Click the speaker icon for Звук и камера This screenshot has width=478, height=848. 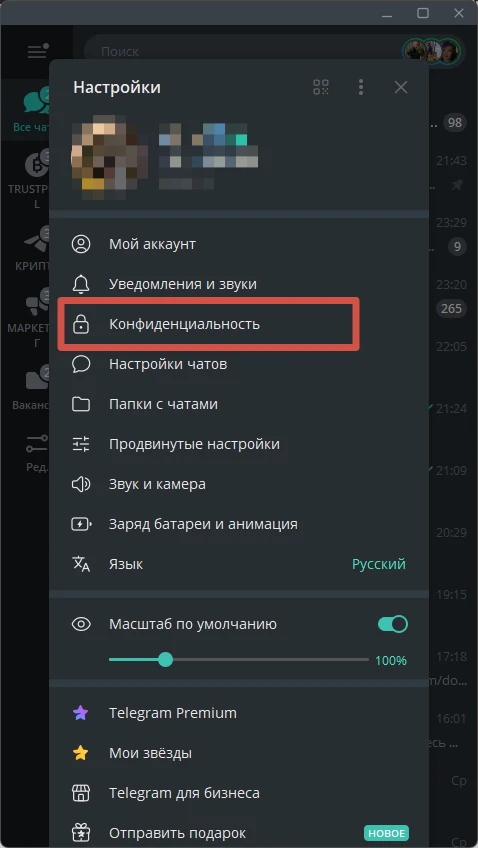point(81,484)
